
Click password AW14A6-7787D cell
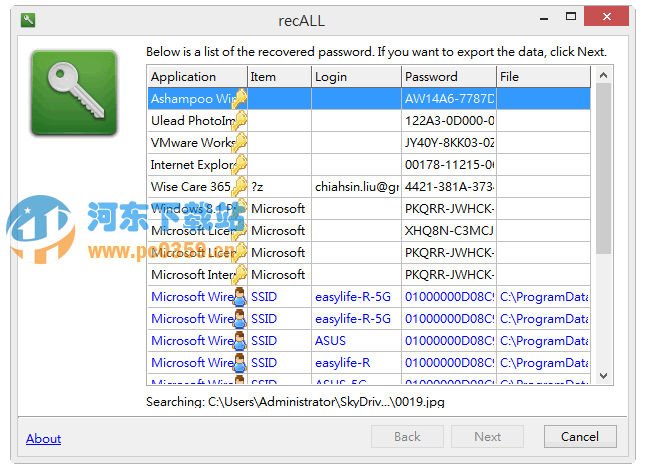point(449,99)
